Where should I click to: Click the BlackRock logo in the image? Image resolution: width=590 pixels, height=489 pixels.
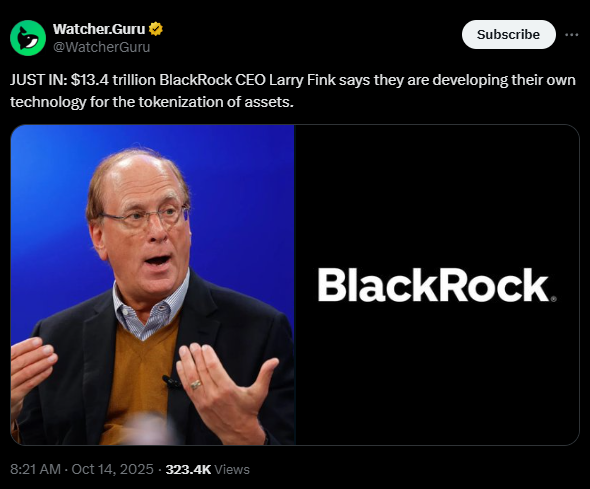pos(436,285)
